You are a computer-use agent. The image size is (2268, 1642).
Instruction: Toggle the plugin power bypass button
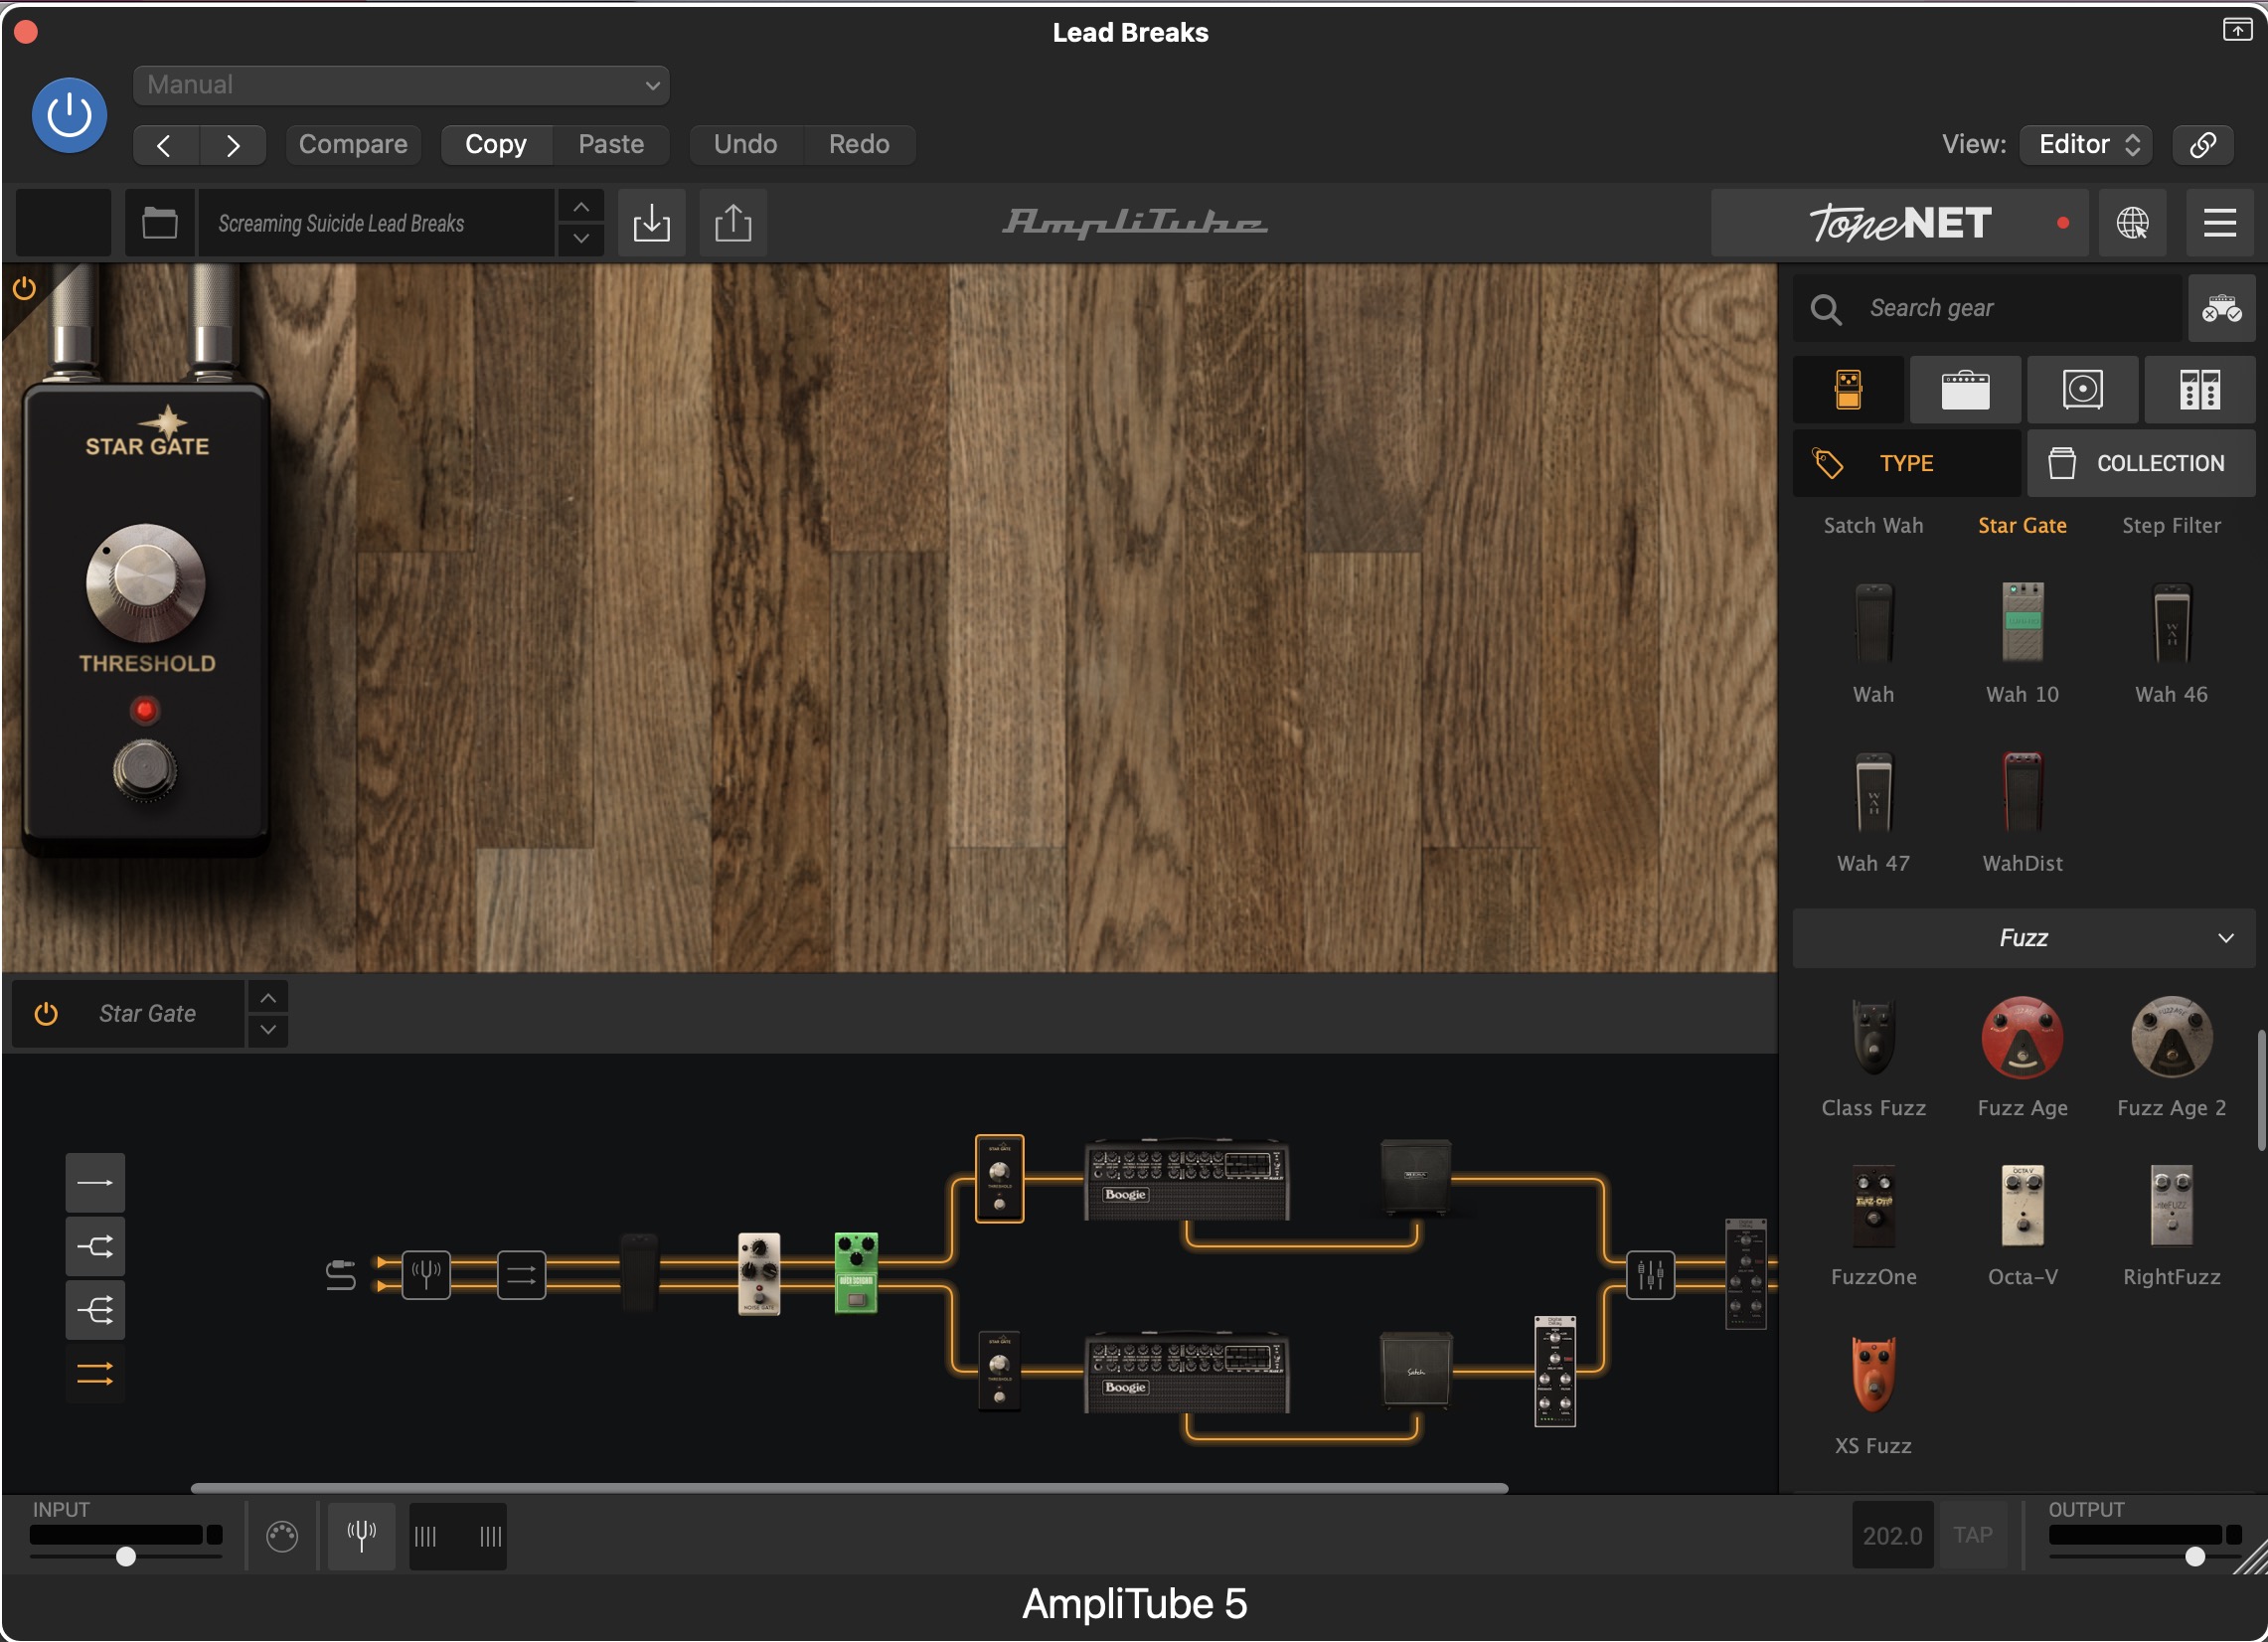click(x=69, y=115)
